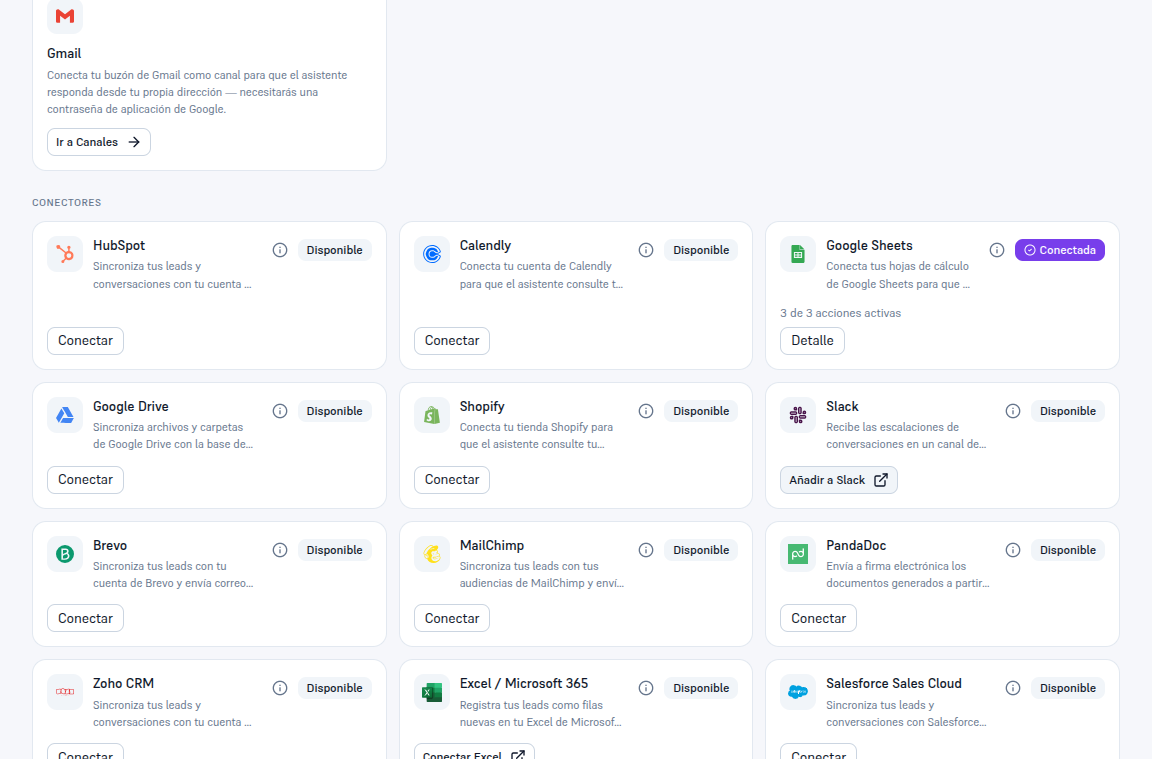Viewport: 1152px width, 759px height.
Task: Click the PandaDoc logo icon
Action: click(x=798, y=554)
